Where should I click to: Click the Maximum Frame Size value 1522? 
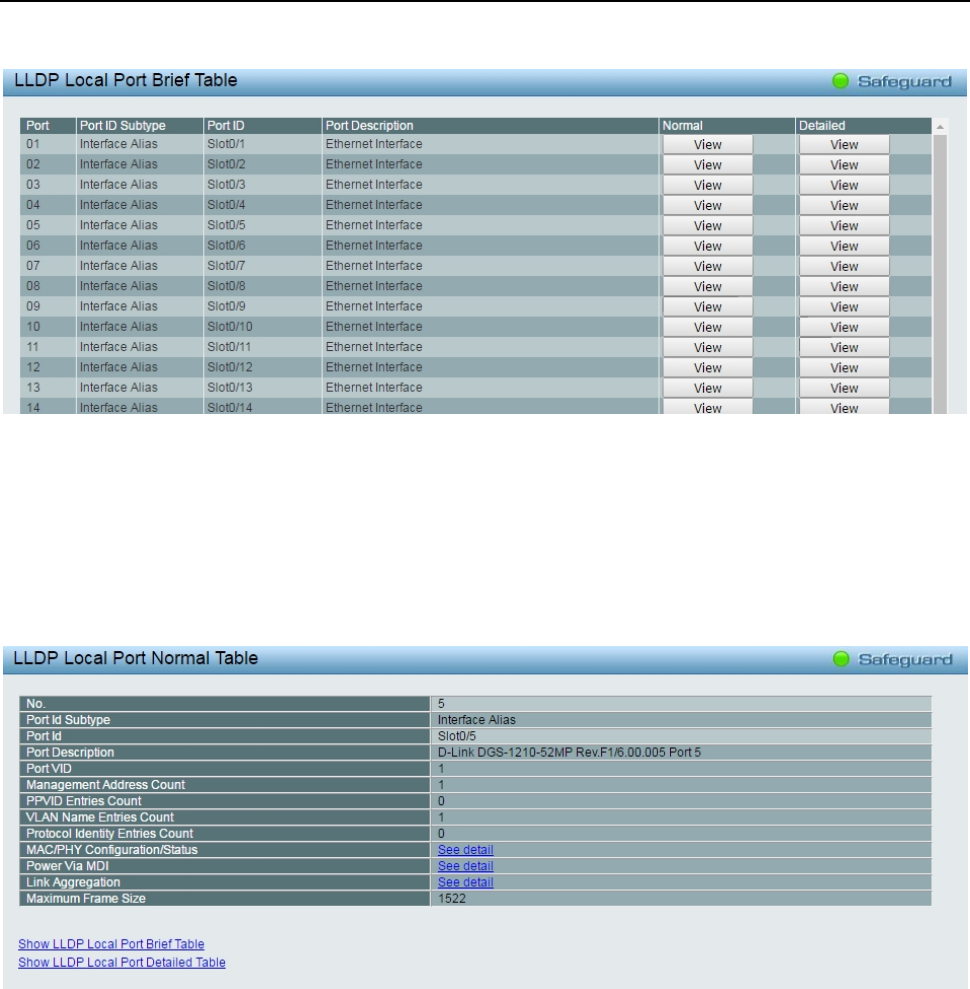[x=452, y=898]
